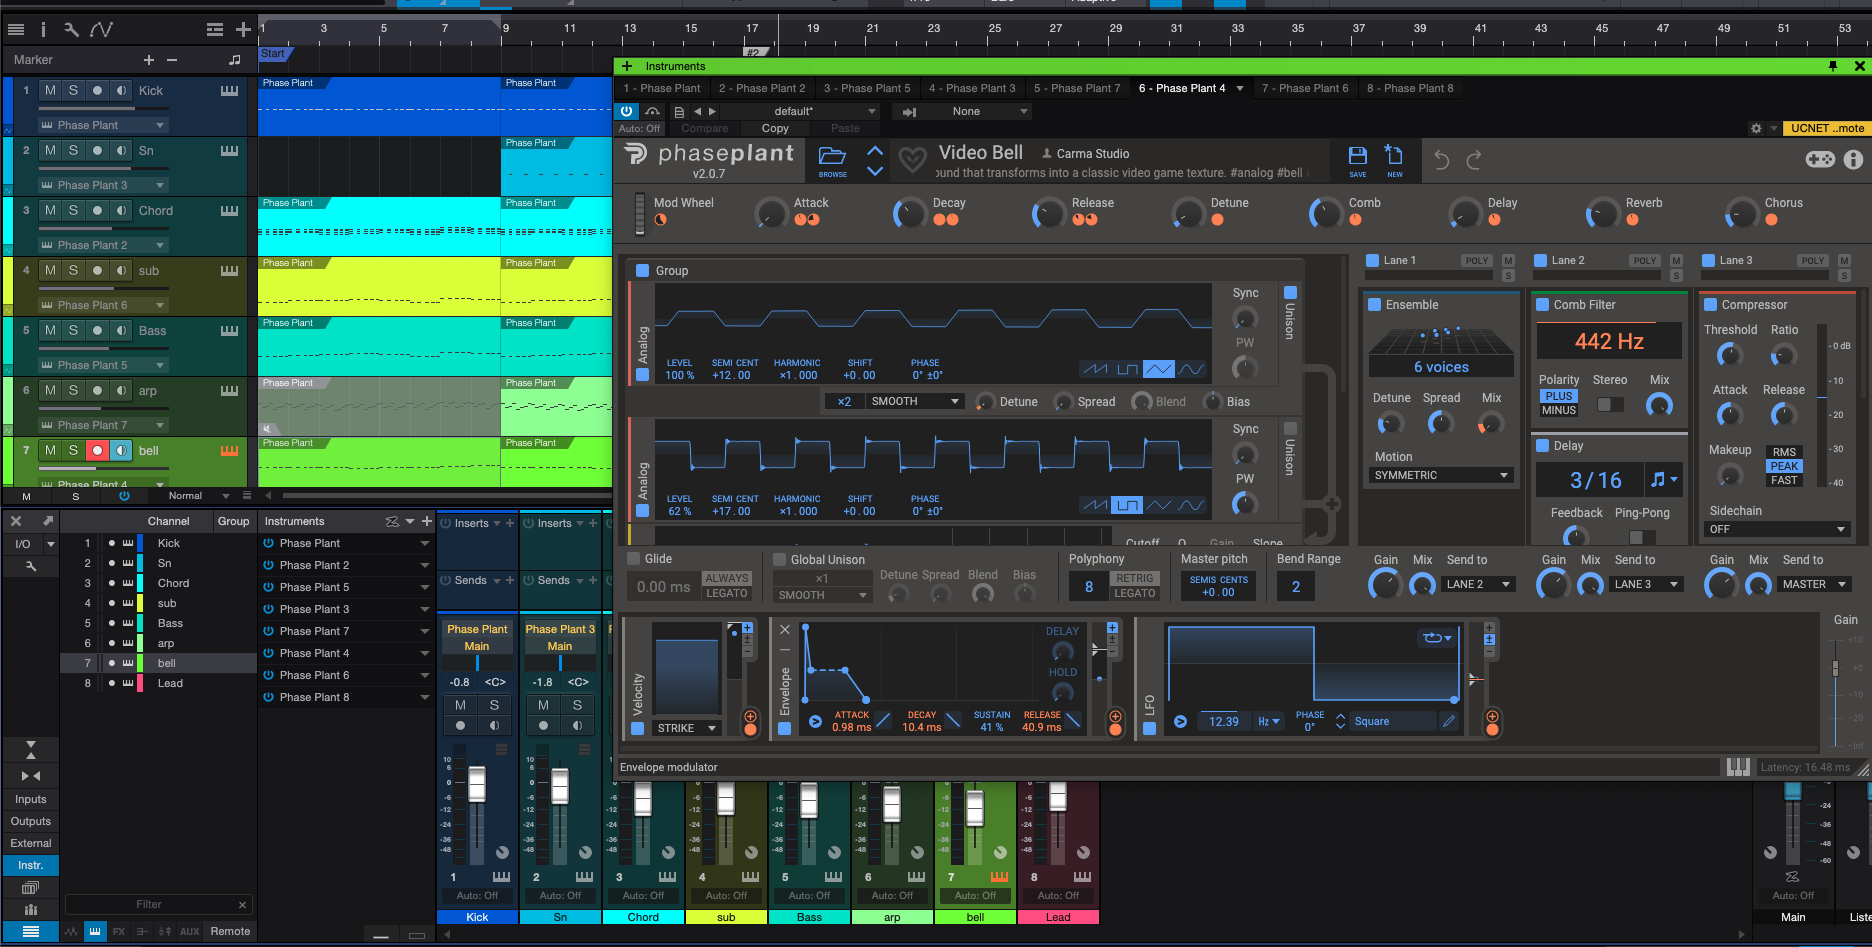Show on-screen keyboard in Phase Plant footer
The width and height of the screenshot is (1872, 947).
1738,767
